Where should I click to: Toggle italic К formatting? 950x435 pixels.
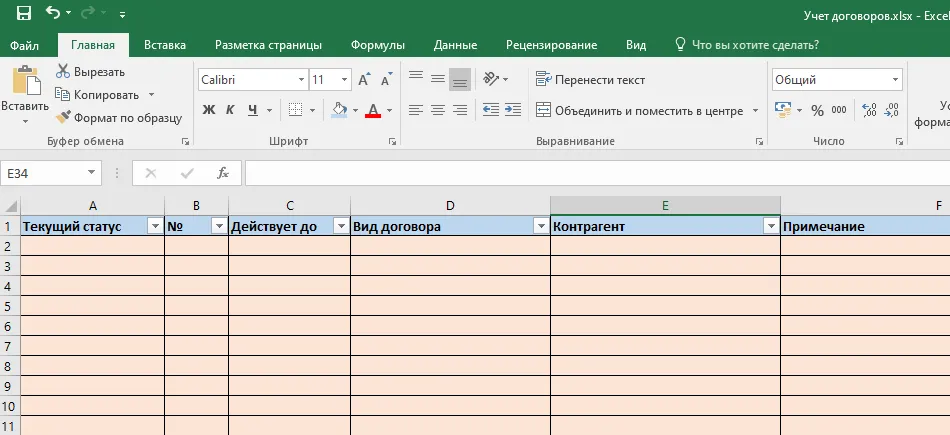230,110
